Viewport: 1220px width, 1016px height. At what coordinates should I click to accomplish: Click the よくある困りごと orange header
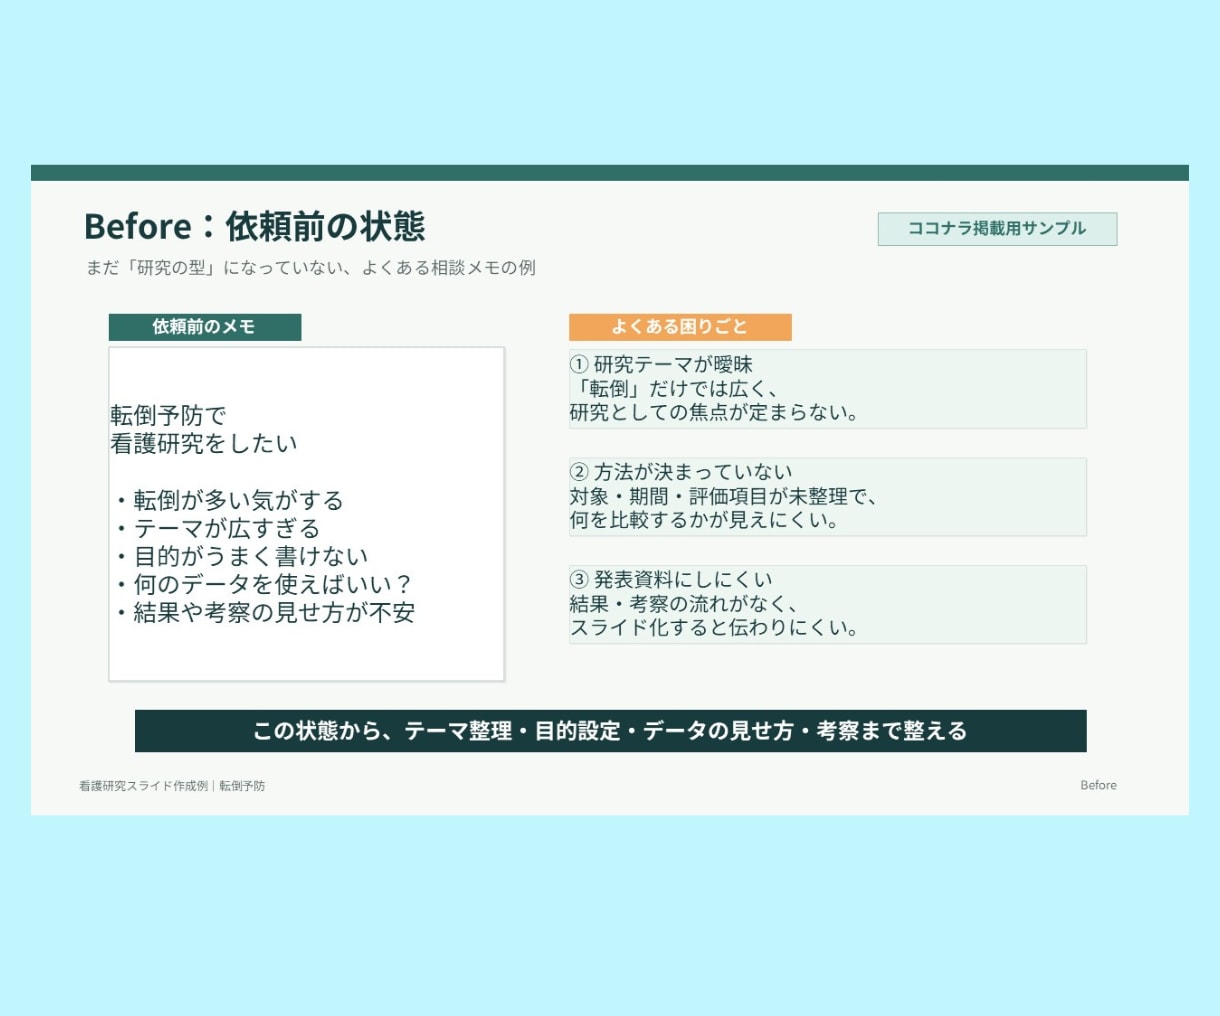click(680, 327)
